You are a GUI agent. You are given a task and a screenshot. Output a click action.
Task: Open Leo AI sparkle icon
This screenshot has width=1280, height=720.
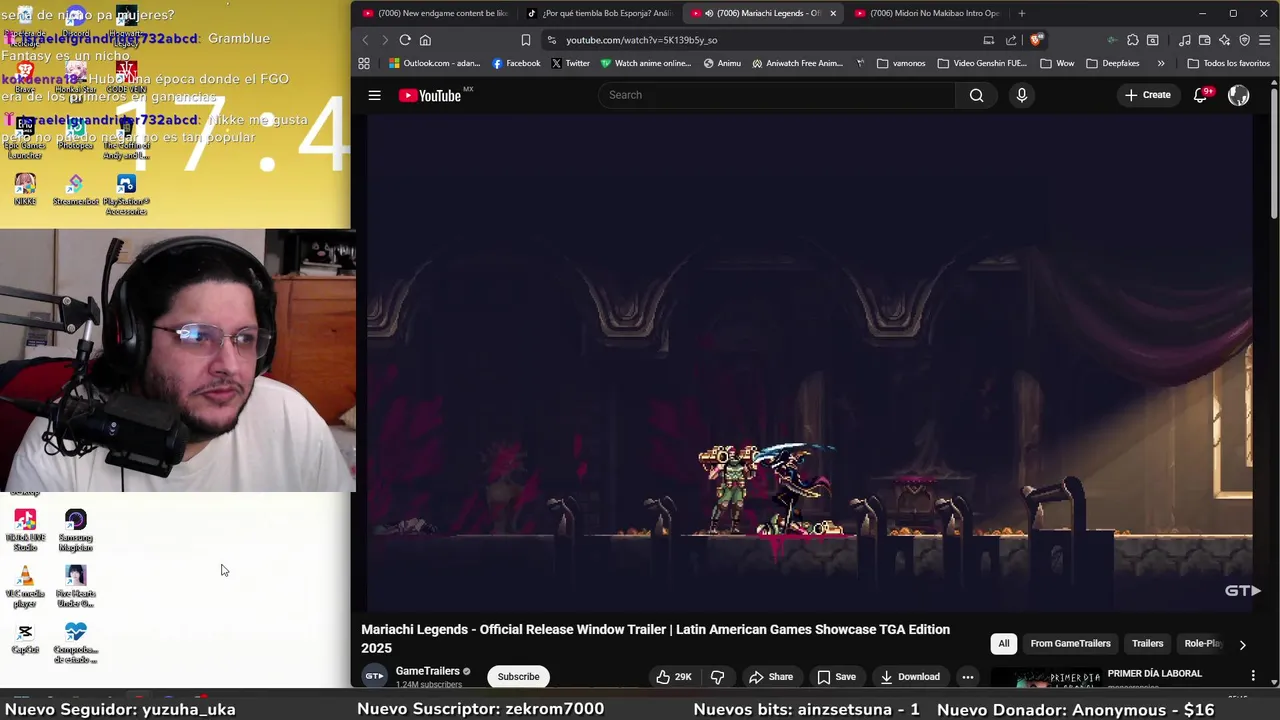(x=1224, y=40)
